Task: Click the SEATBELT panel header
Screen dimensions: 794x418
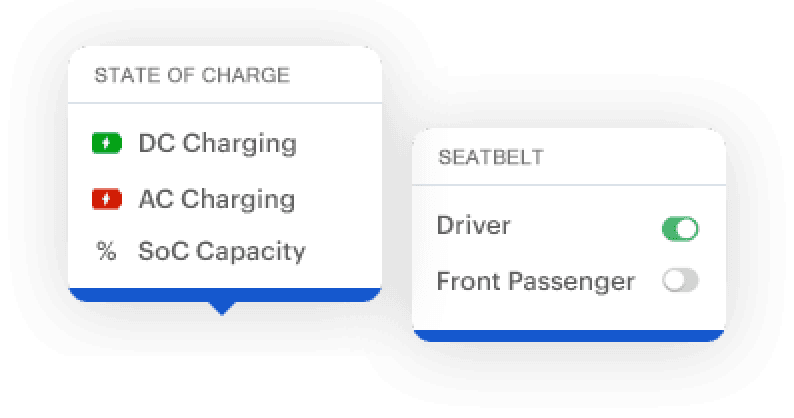Action: pos(490,158)
